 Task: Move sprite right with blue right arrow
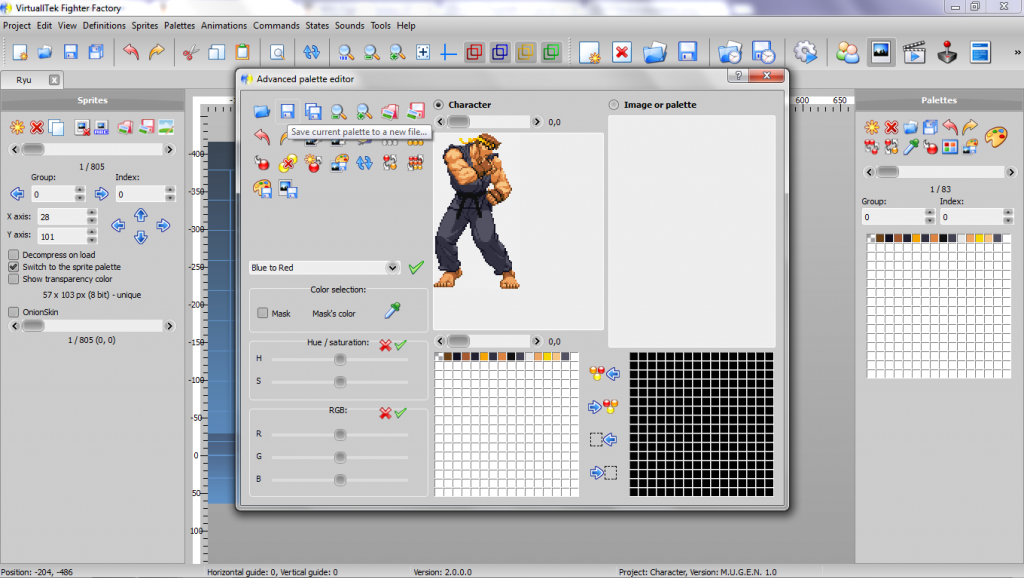pos(163,226)
